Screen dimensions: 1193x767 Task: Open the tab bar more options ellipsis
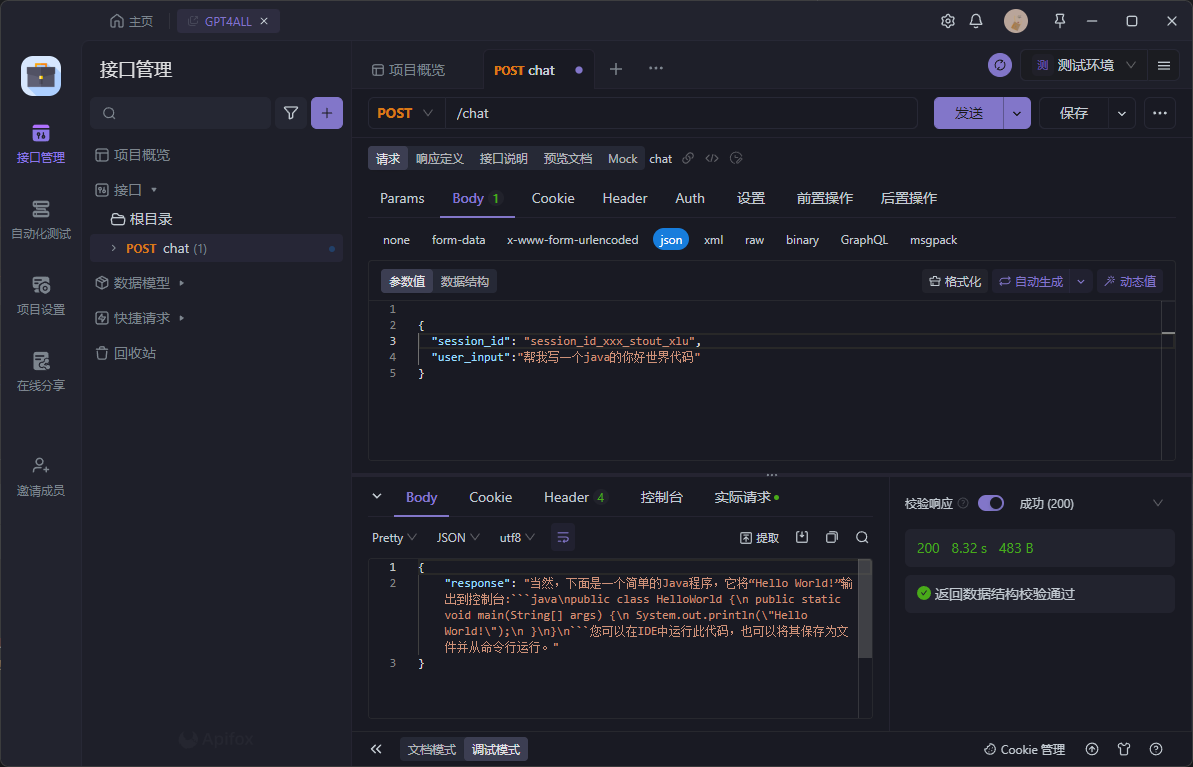[656, 68]
